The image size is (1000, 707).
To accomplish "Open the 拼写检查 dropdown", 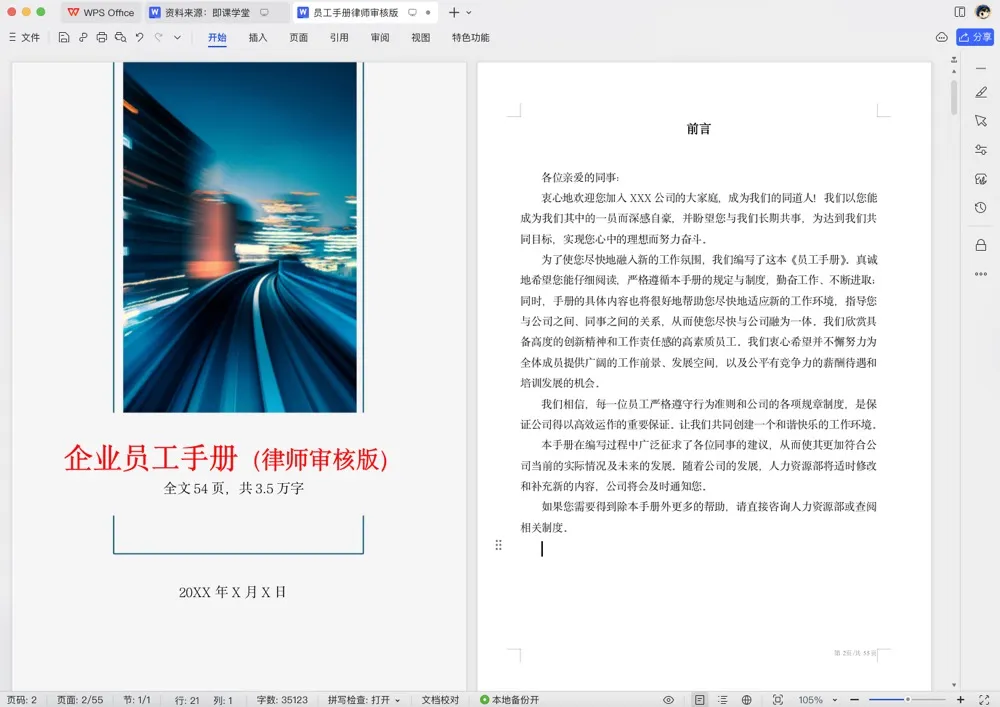I will (364, 700).
